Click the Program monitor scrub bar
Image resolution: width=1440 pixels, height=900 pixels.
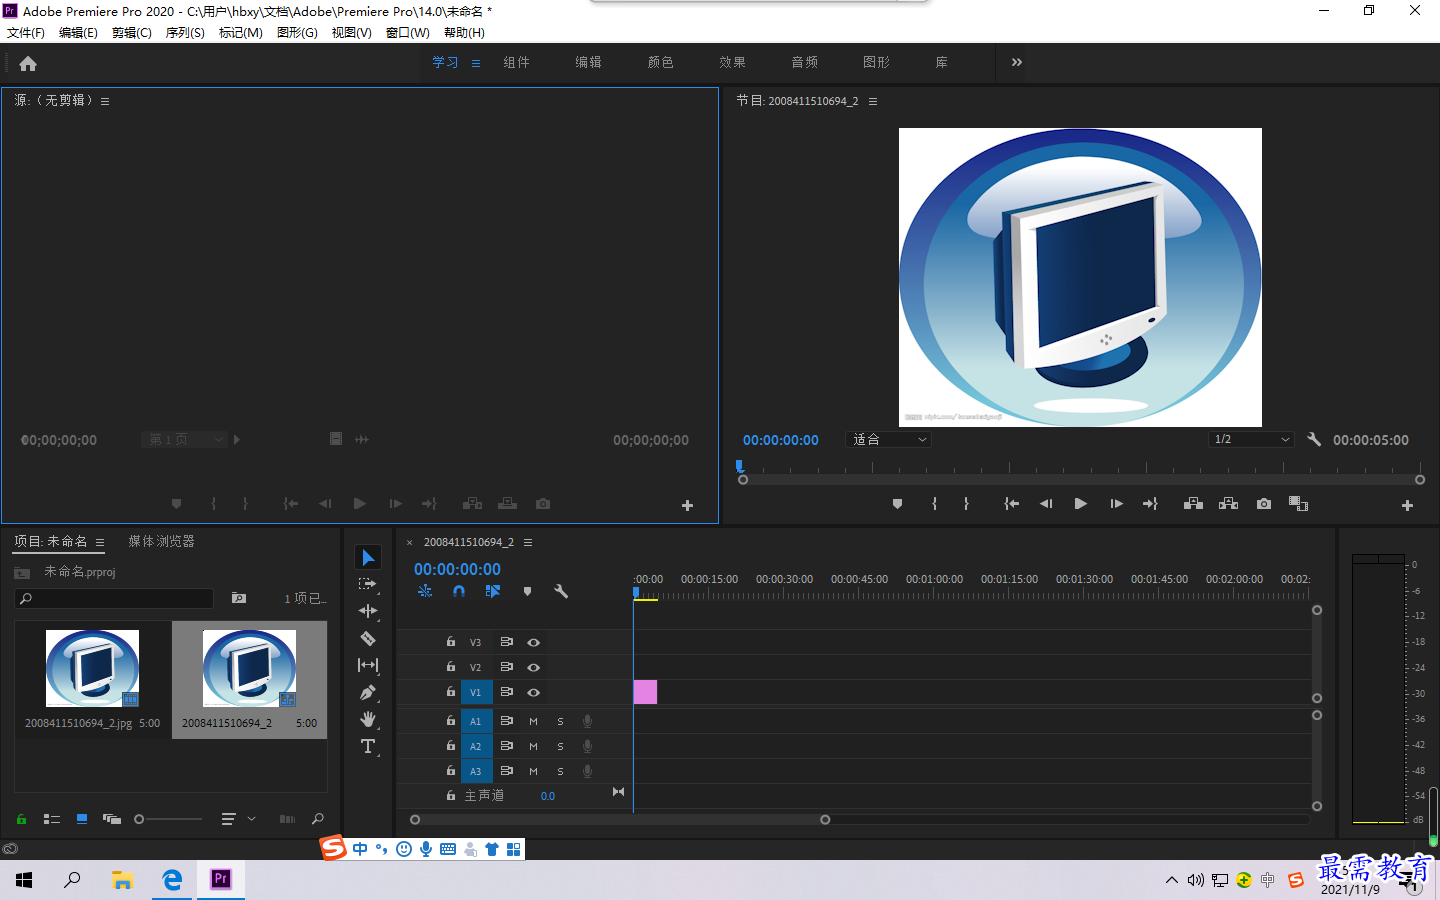(1081, 480)
